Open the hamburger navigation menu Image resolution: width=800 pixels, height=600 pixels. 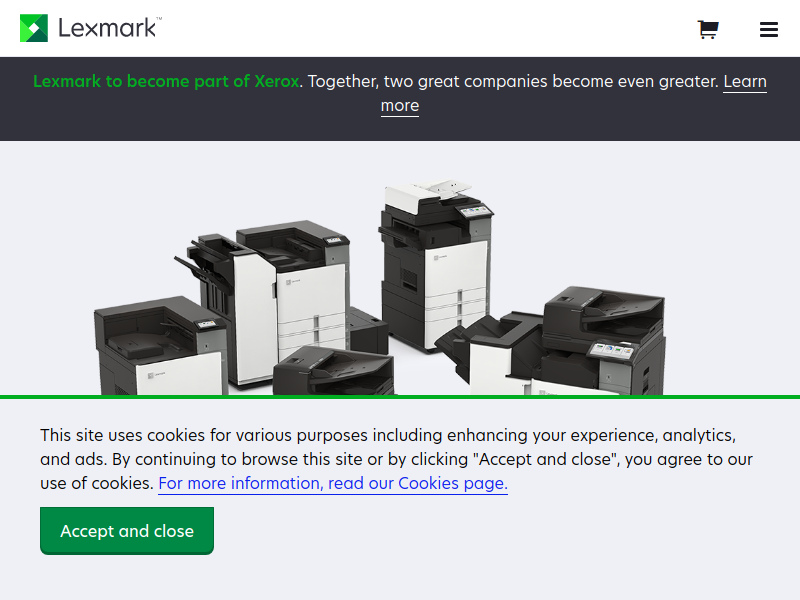pyautogui.click(x=768, y=29)
